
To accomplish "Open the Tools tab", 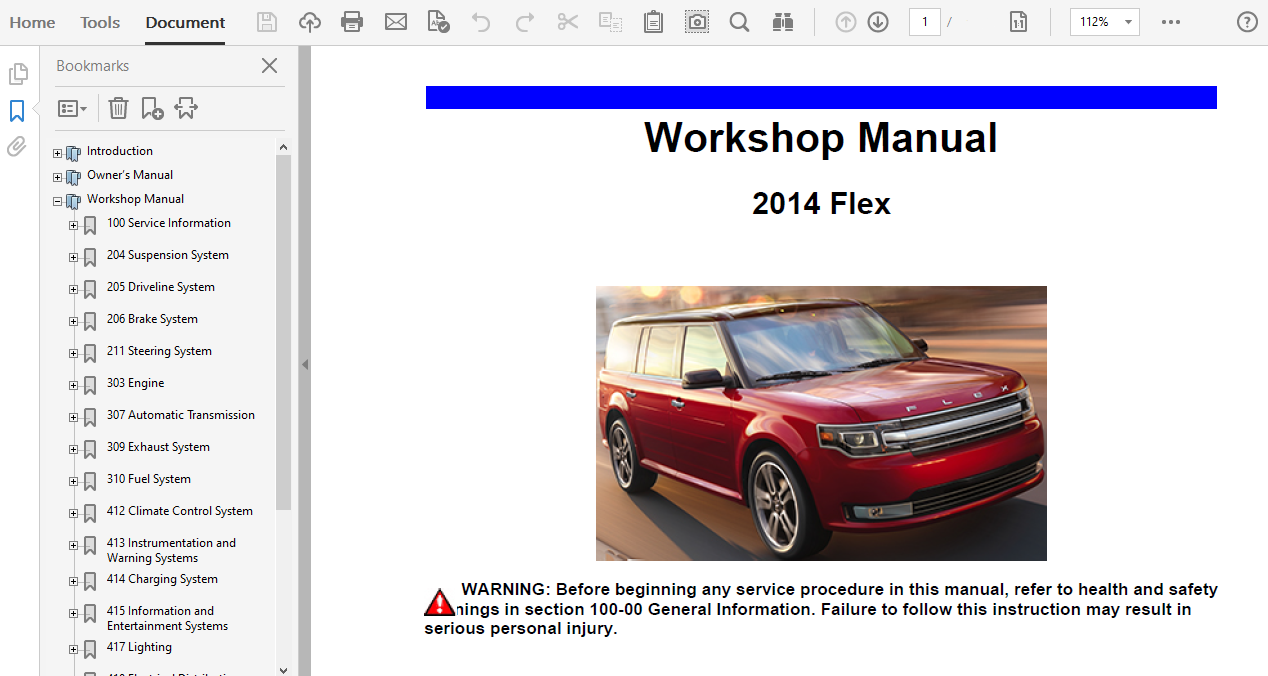I will point(100,22).
